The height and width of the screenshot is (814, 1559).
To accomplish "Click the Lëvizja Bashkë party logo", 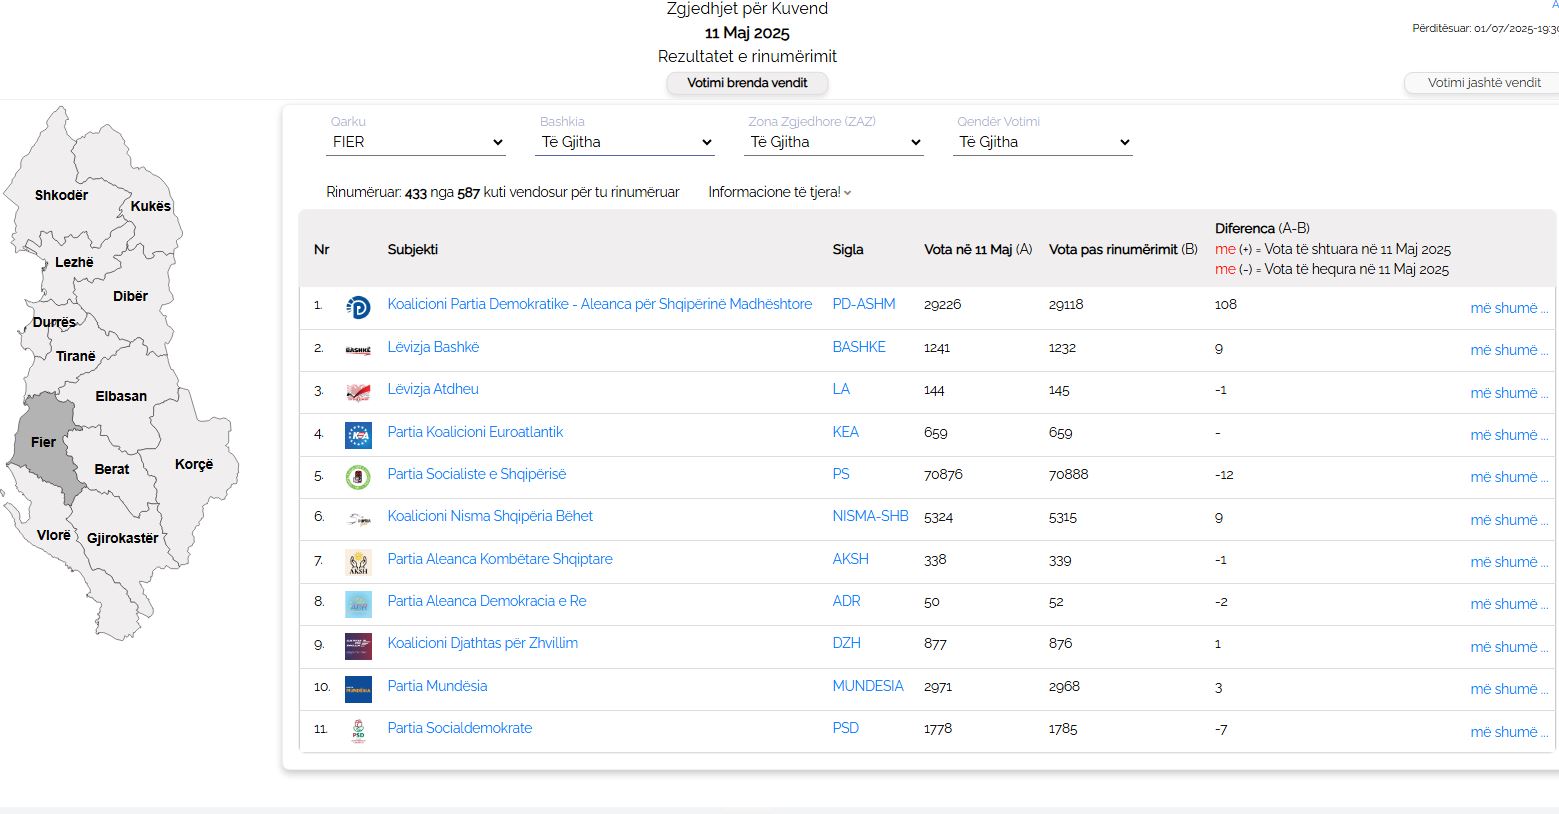I will pos(358,350).
